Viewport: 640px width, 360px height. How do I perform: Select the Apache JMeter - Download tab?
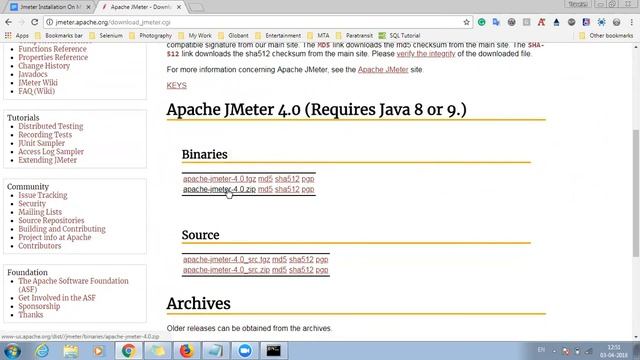[140, 7]
